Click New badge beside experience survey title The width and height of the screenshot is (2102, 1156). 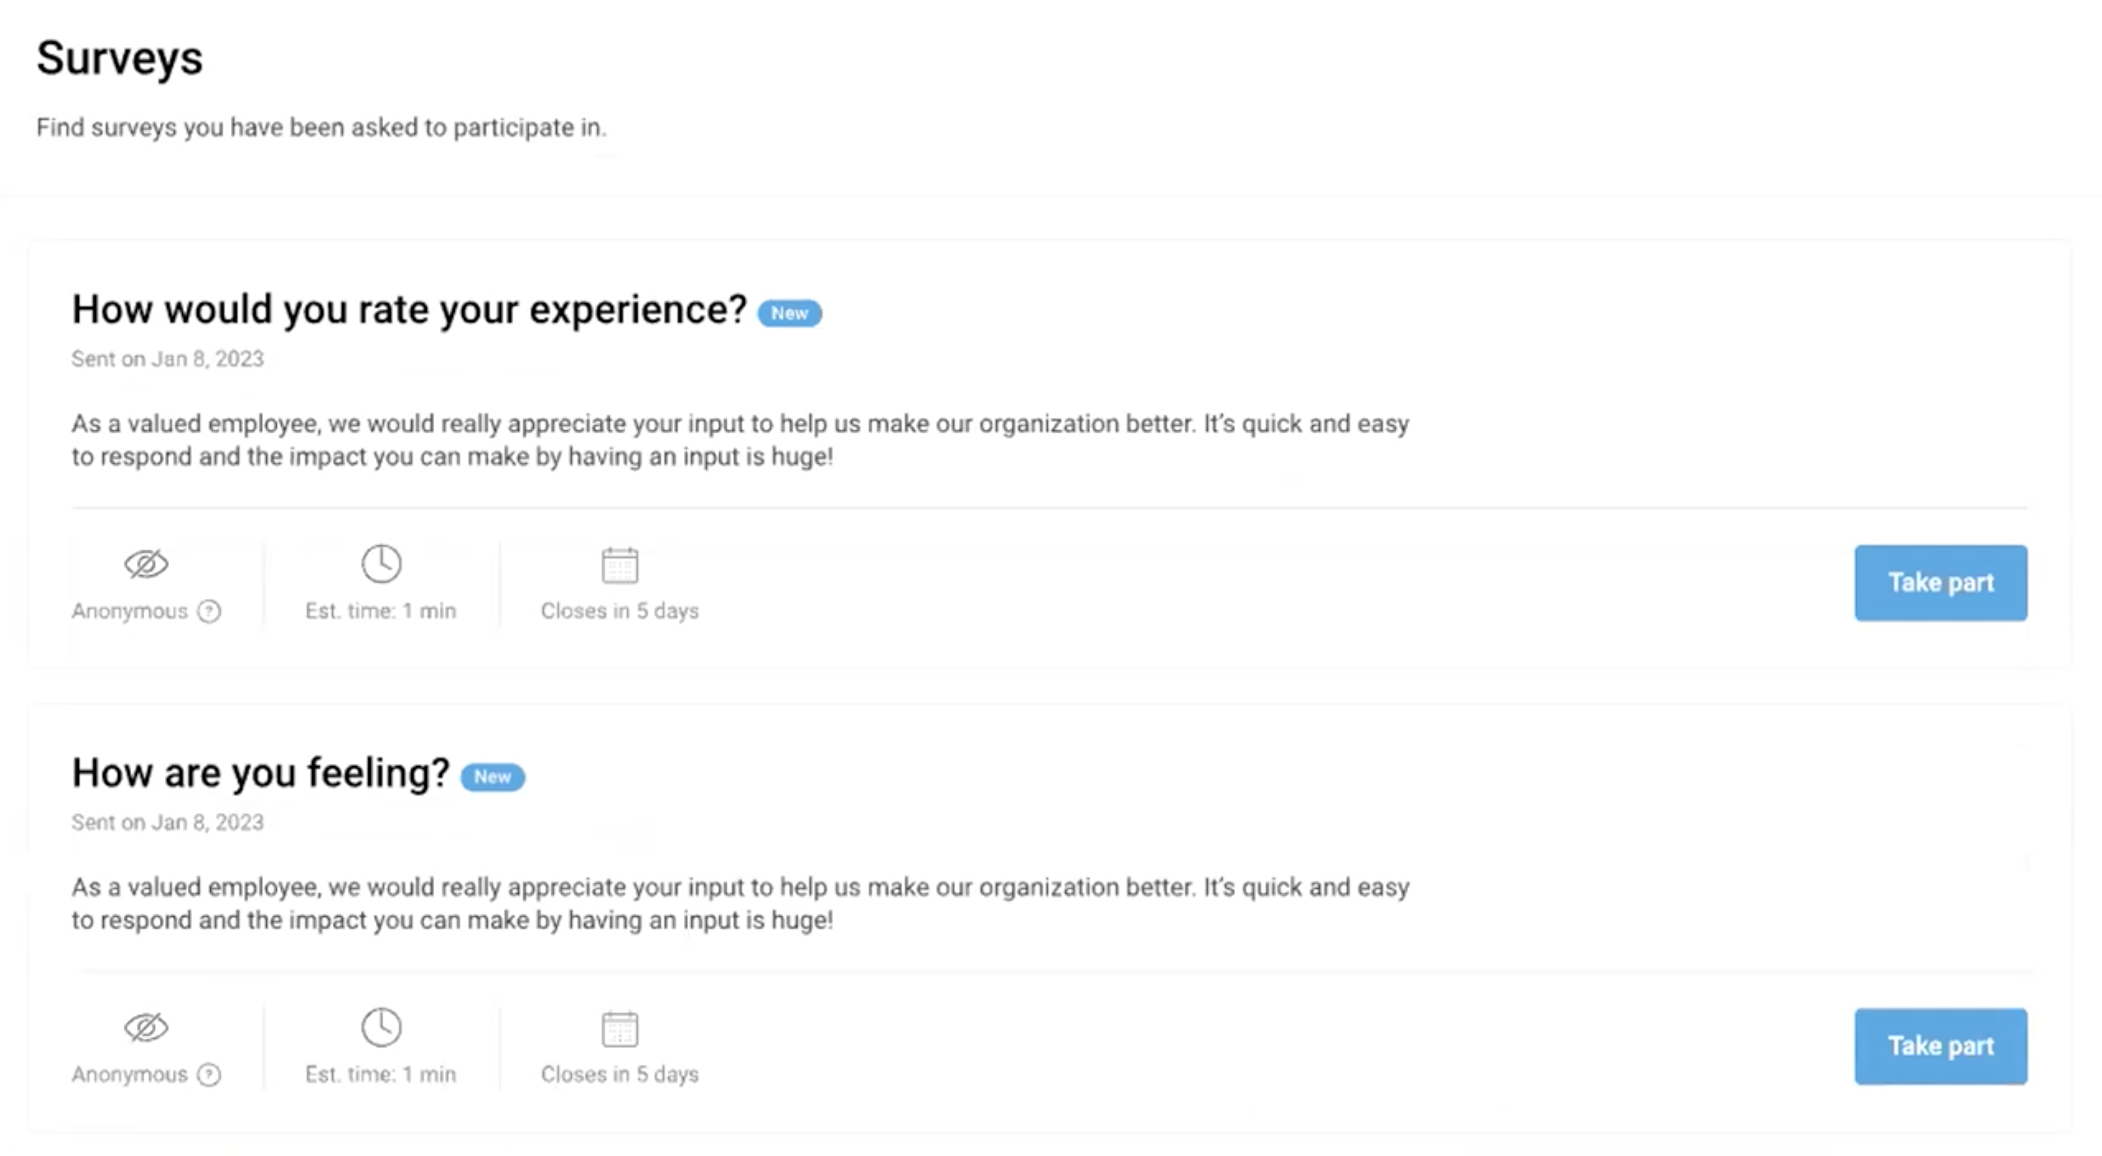coord(789,313)
